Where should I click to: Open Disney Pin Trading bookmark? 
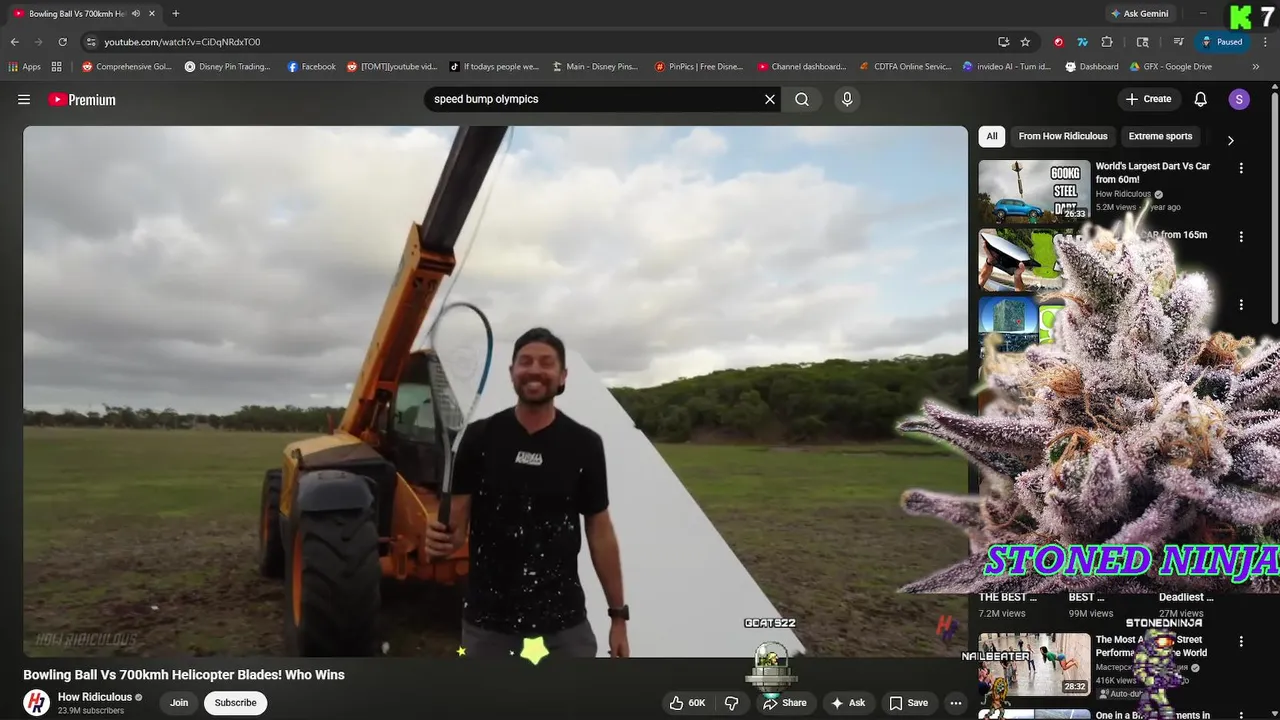point(228,67)
